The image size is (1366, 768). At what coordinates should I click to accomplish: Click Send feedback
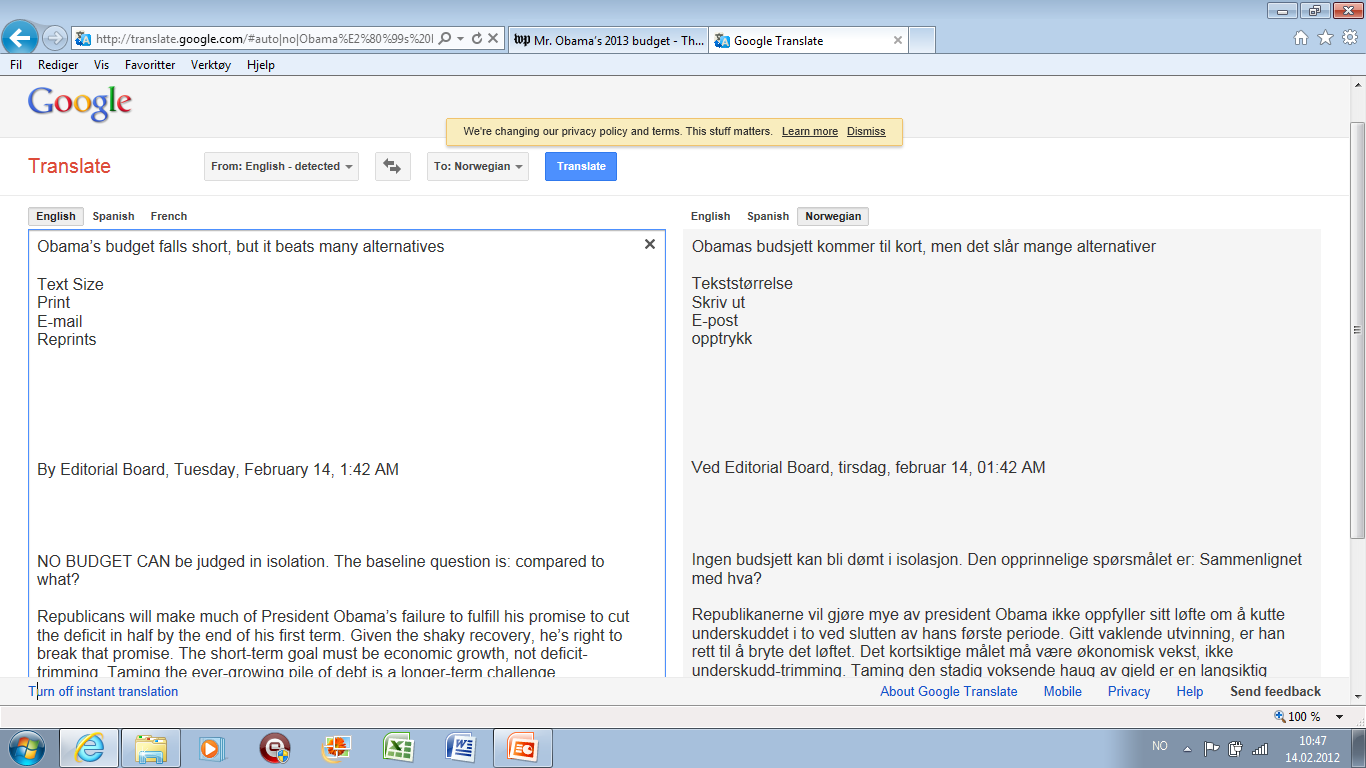click(x=1276, y=691)
